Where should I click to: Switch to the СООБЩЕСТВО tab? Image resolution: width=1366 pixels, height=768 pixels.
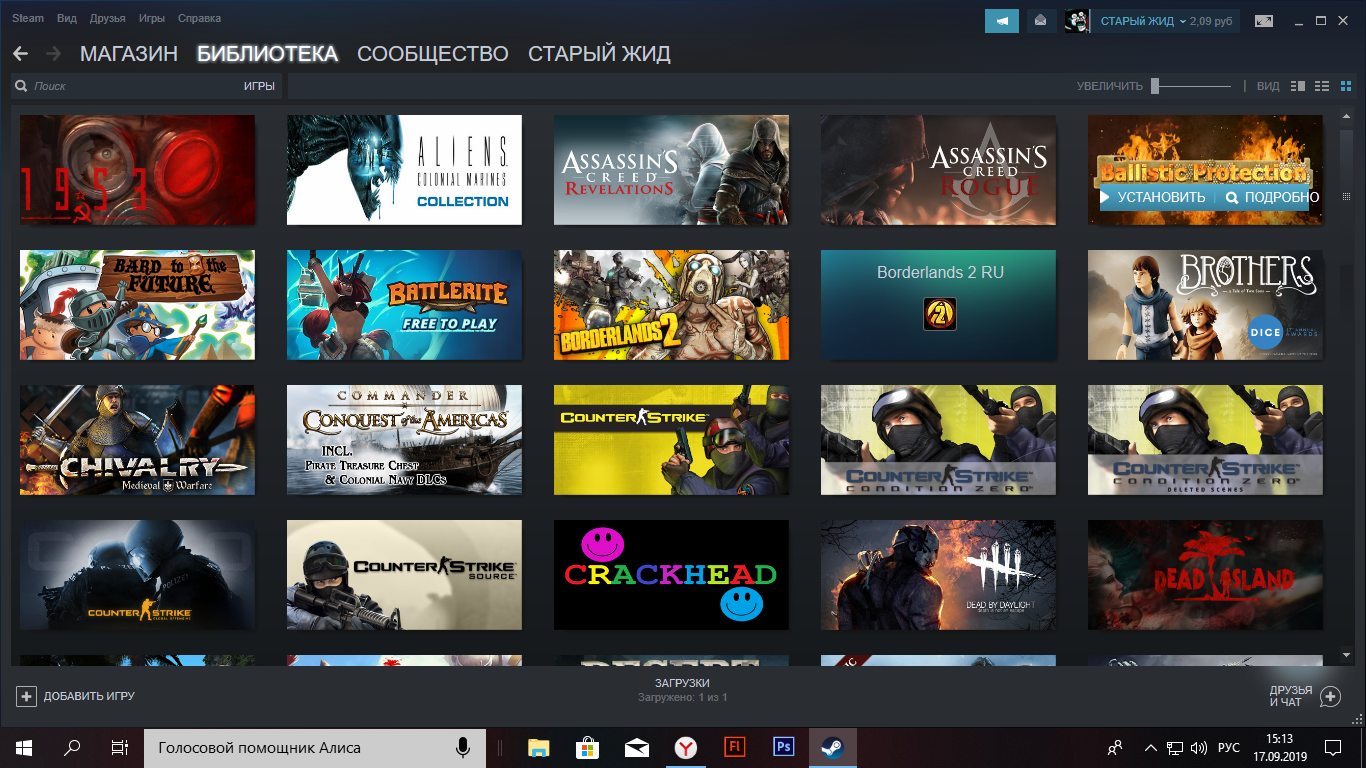[433, 54]
